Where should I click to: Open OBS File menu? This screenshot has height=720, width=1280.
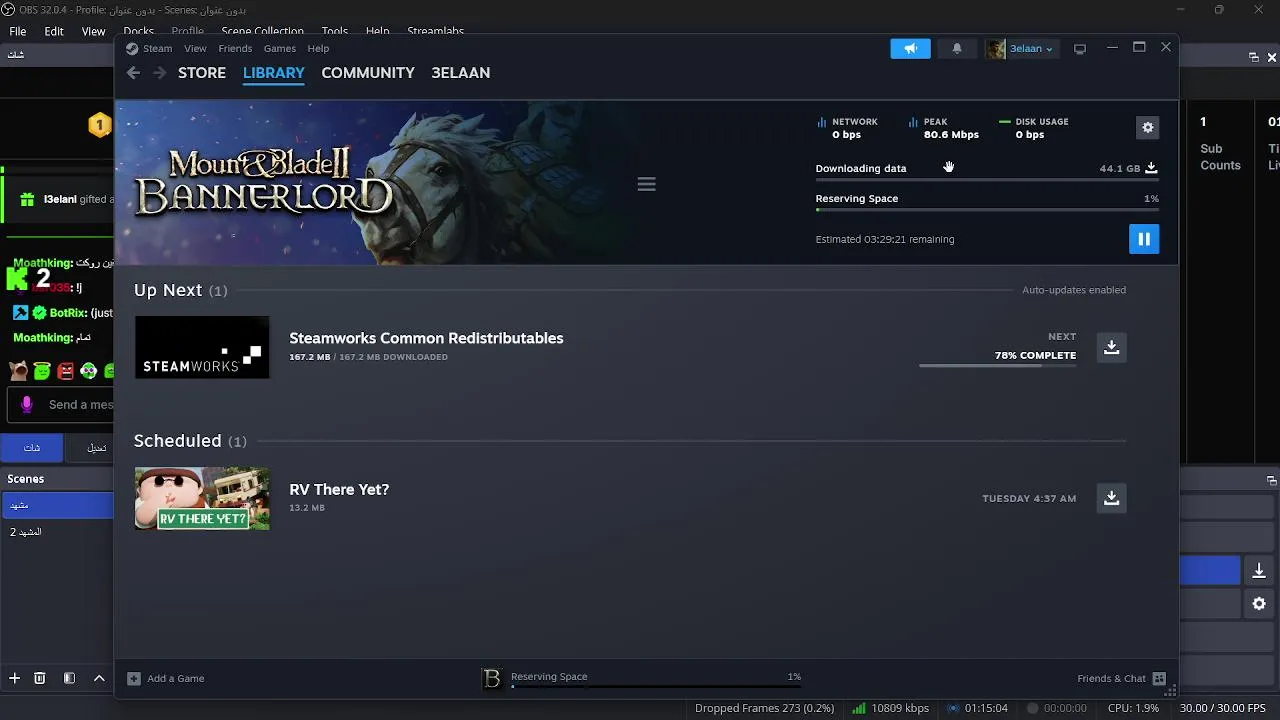pos(18,31)
